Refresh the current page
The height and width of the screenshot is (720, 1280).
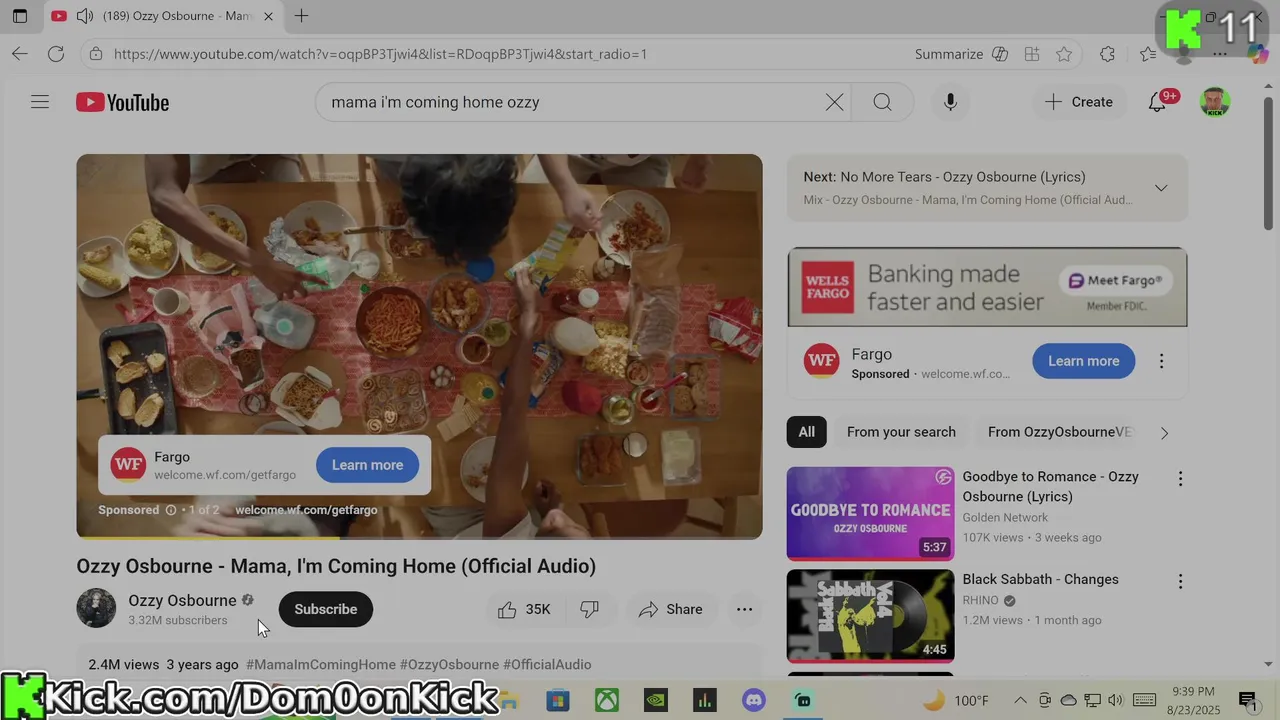56,54
